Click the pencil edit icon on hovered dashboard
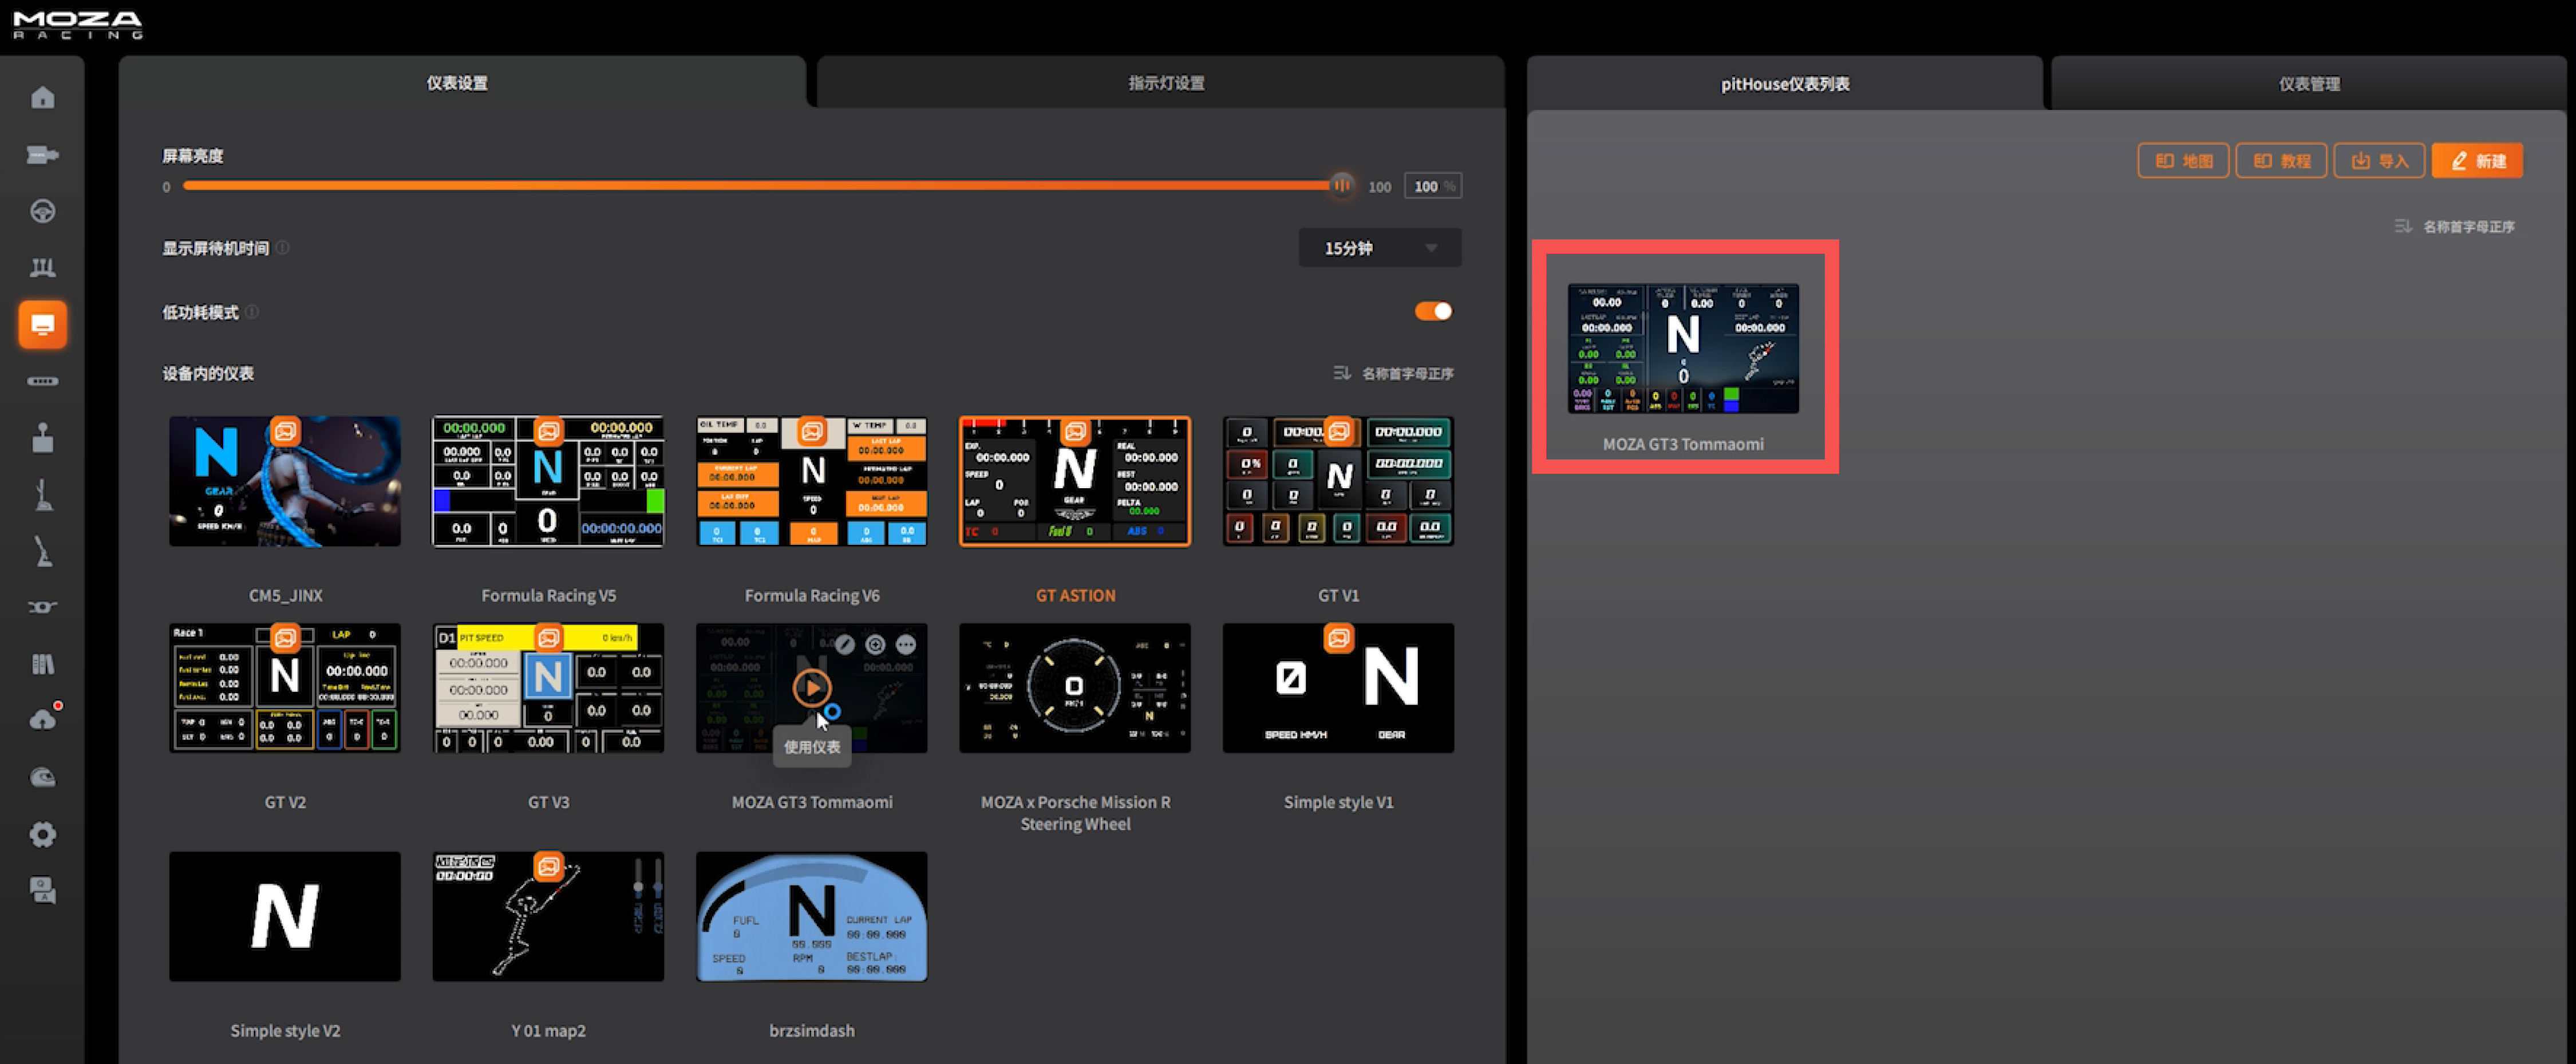The height and width of the screenshot is (1064, 2576). [x=845, y=645]
